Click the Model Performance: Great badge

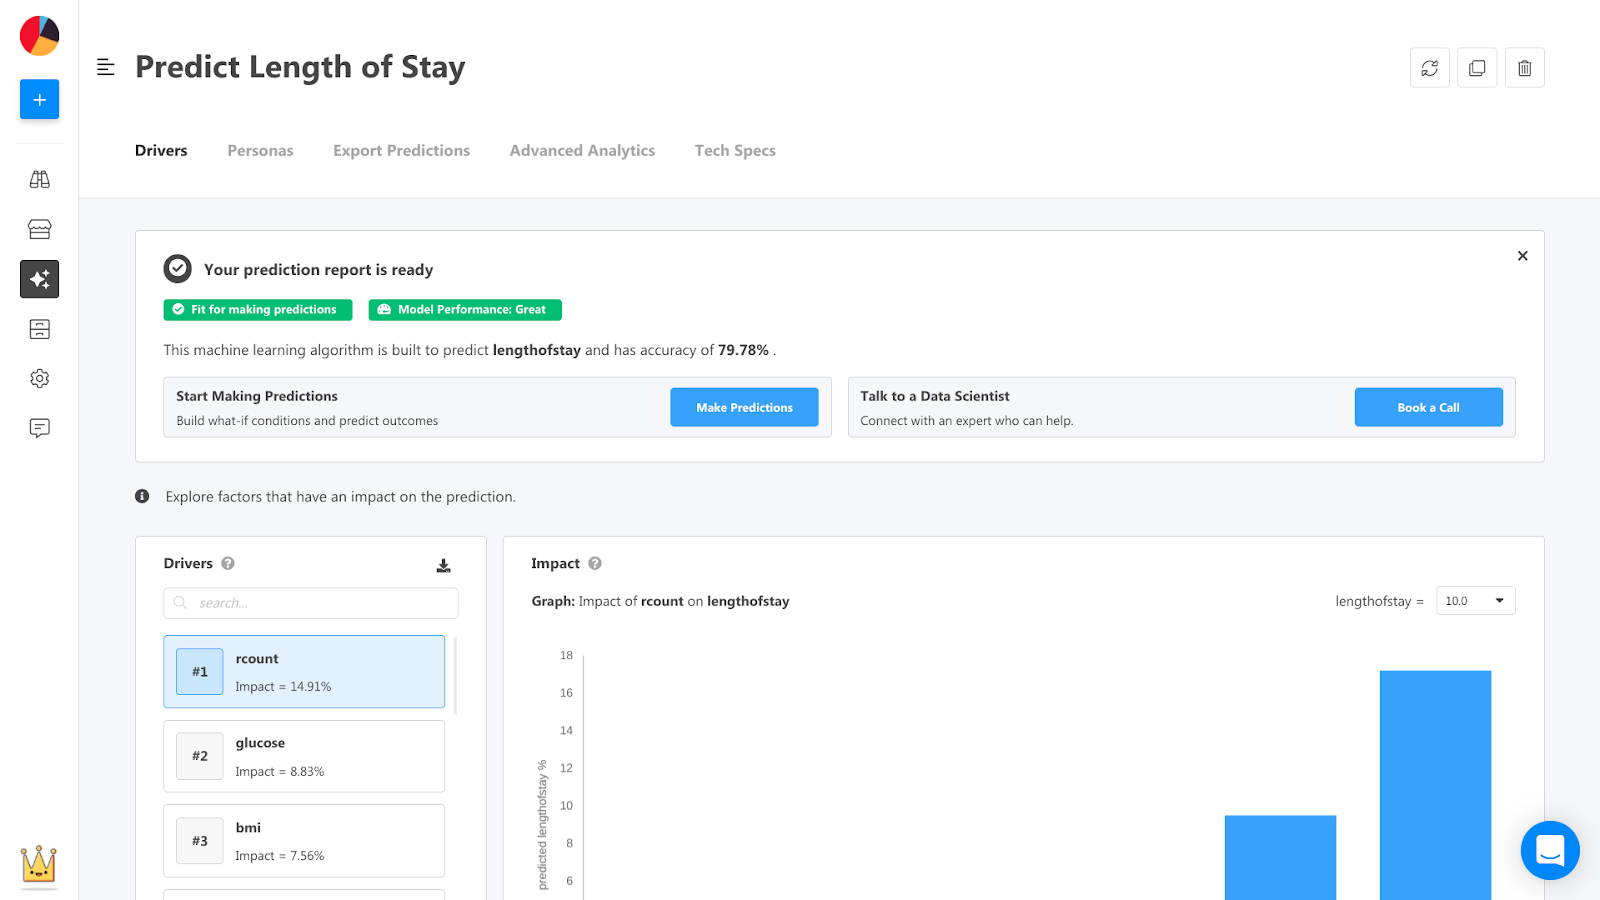pyautogui.click(x=465, y=310)
